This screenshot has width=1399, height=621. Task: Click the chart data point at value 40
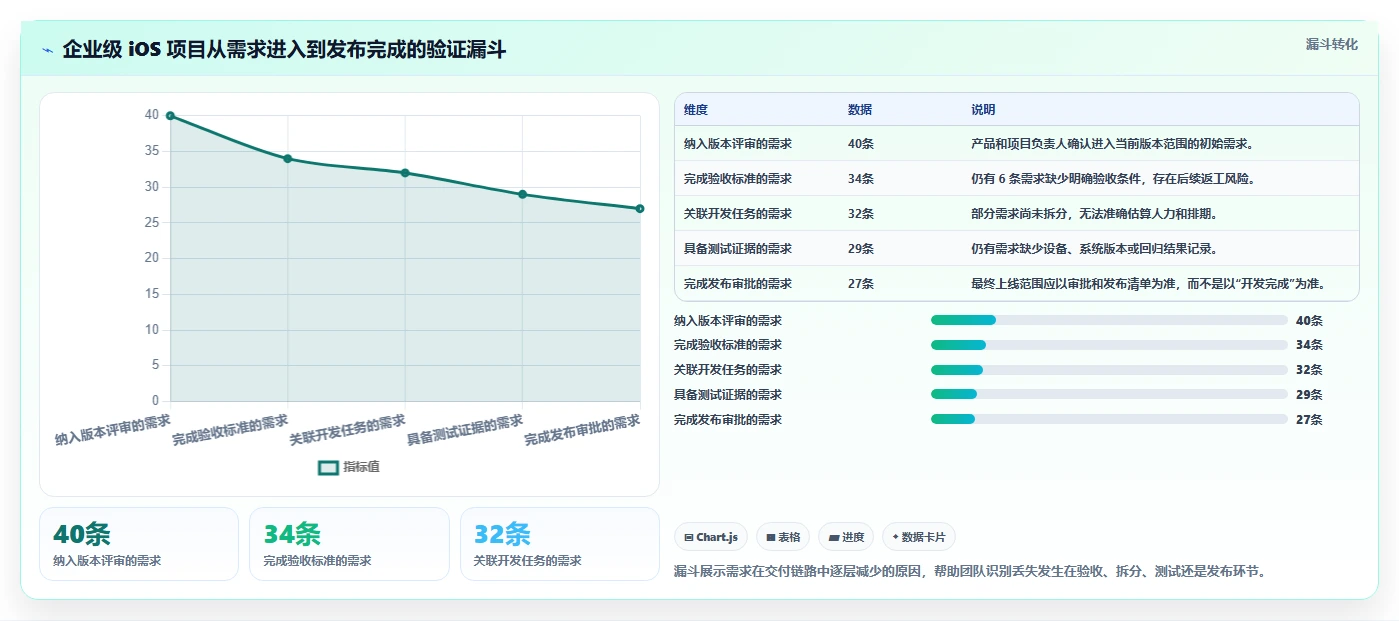[x=170, y=116]
